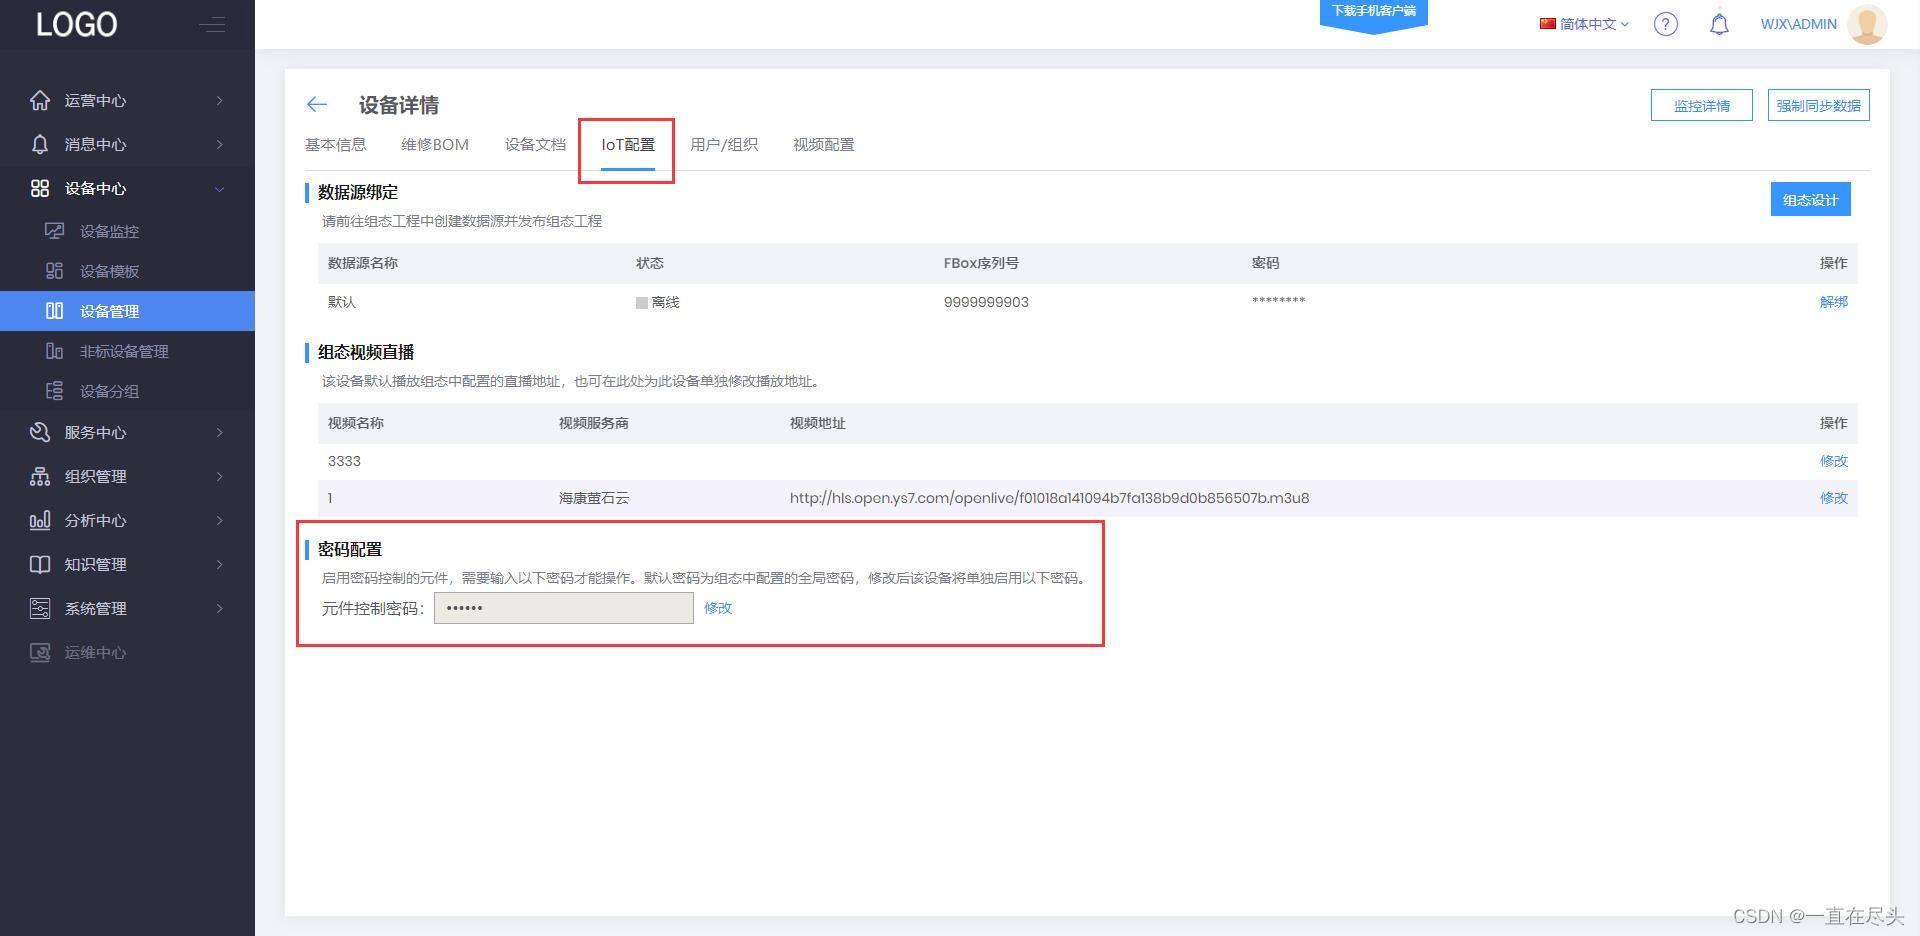Click 下载手机客户端 banner

(x=1374, y=13)
